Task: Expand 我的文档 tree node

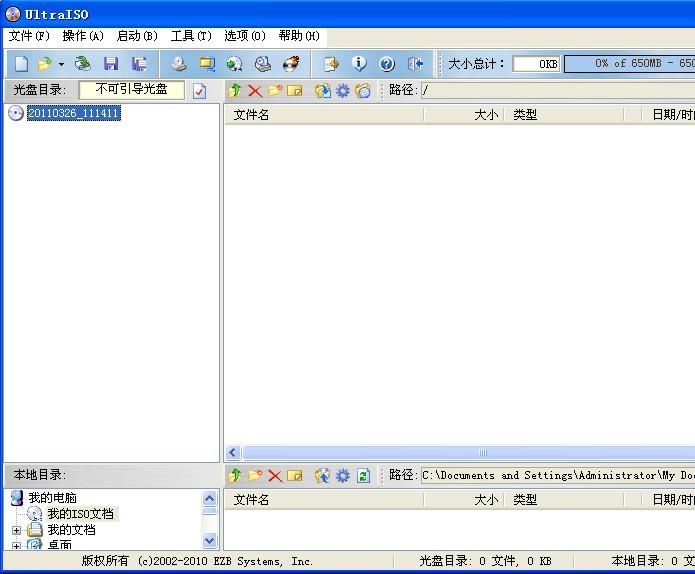Action: 16,530
